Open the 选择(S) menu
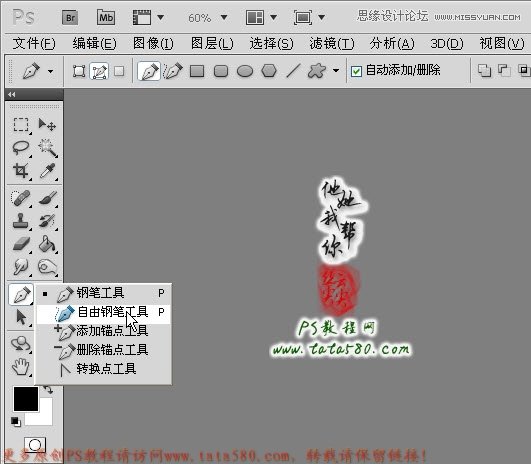 [x=271, y=44]
